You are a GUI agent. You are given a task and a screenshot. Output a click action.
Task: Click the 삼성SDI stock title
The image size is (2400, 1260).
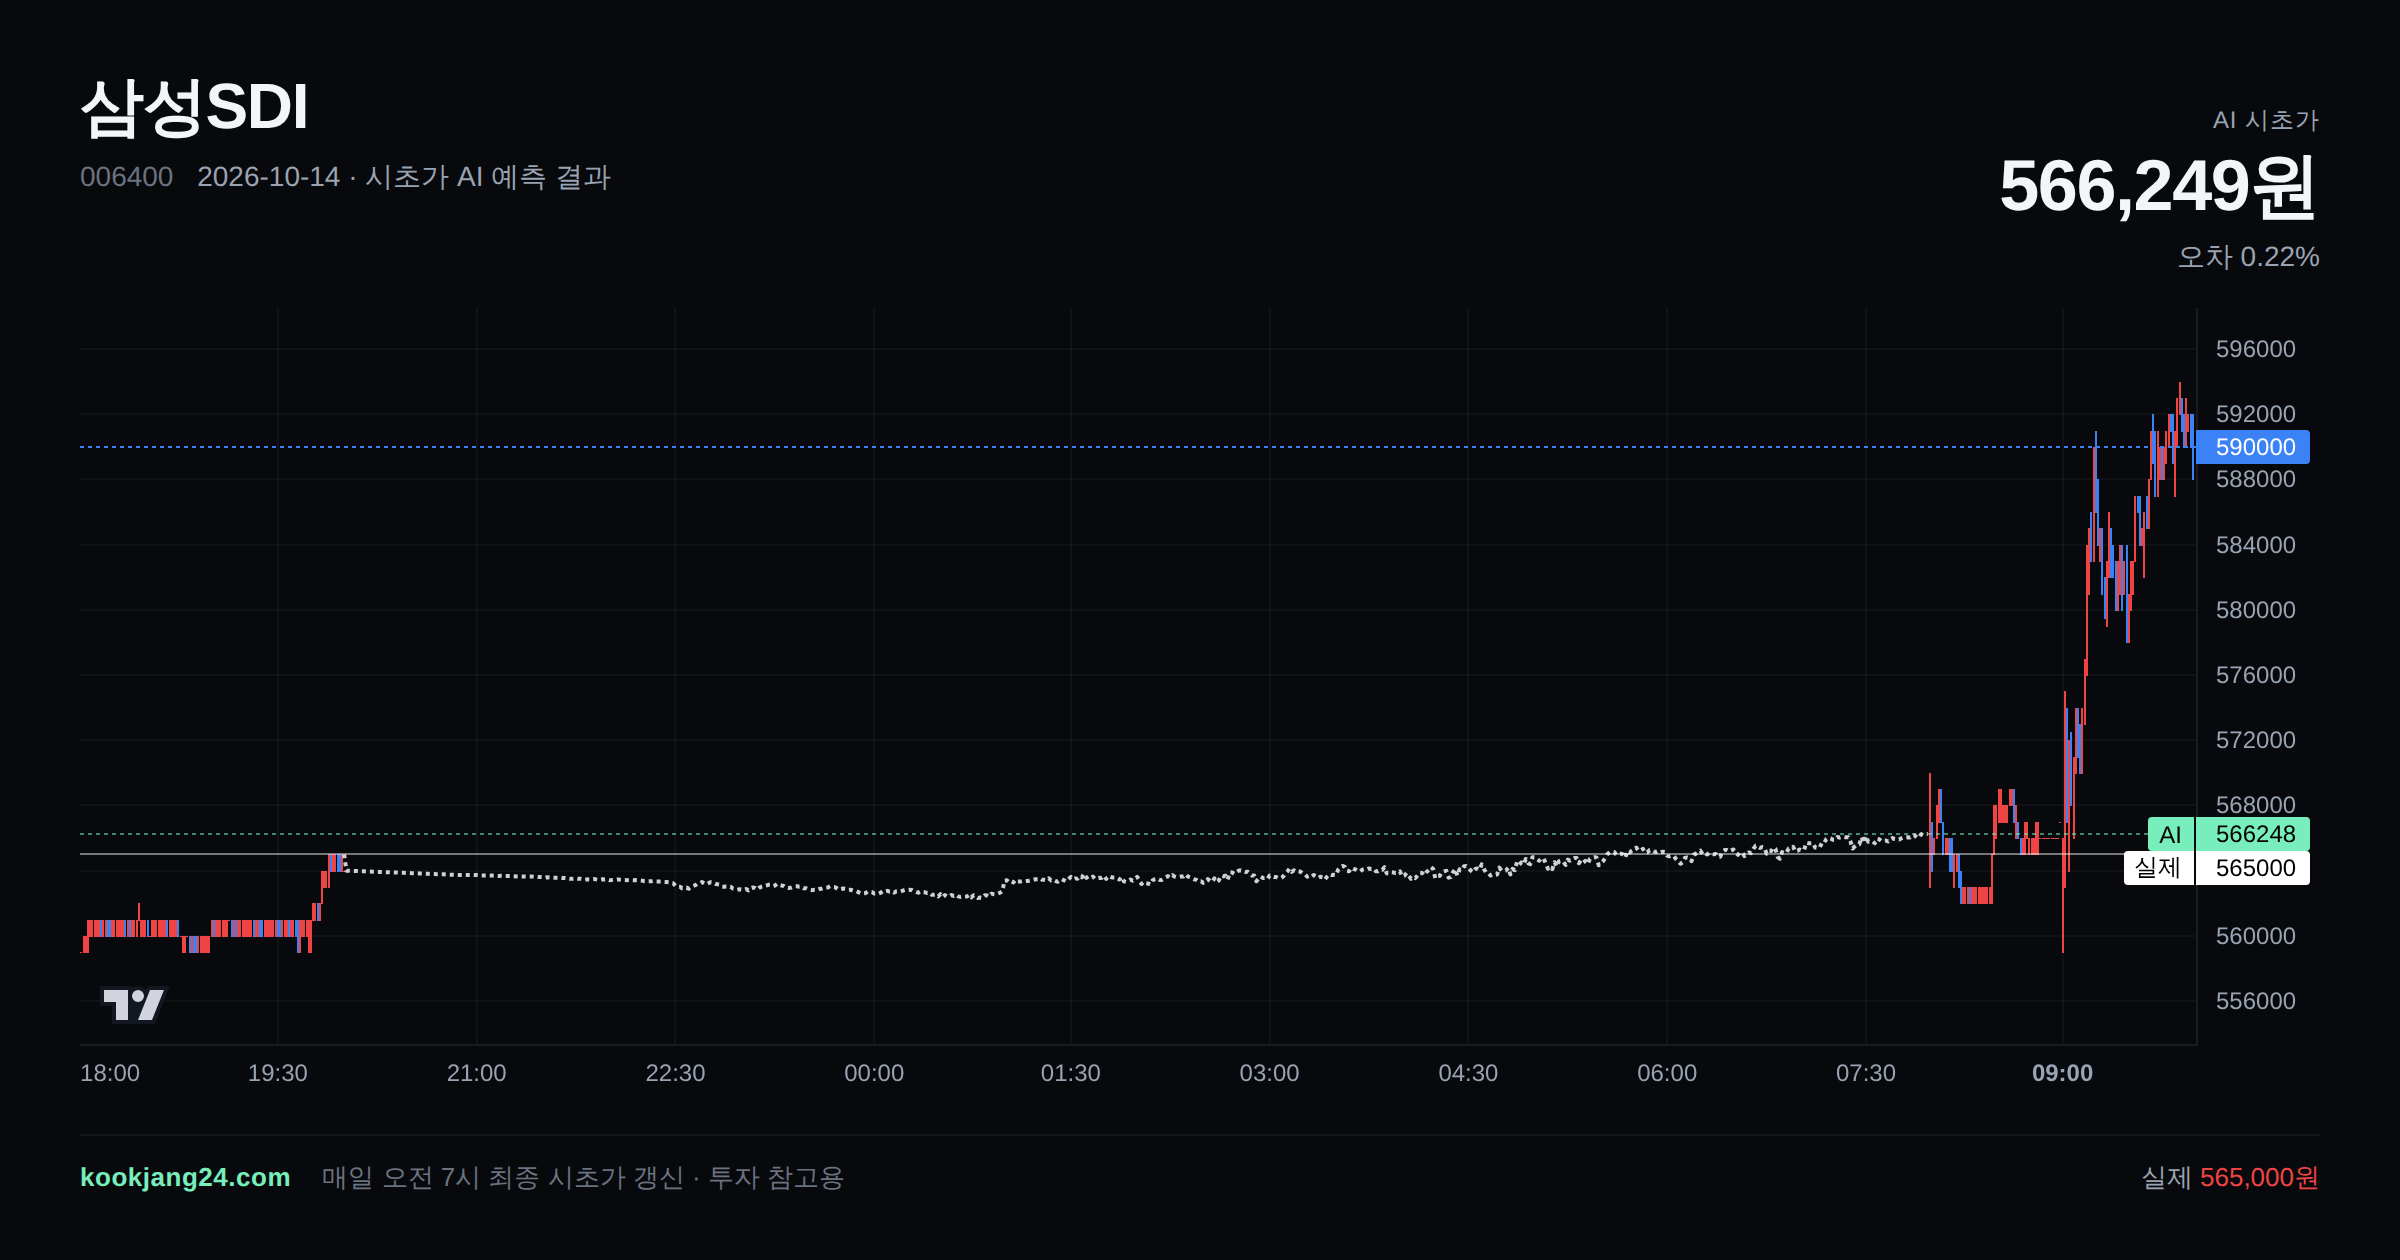194,107
